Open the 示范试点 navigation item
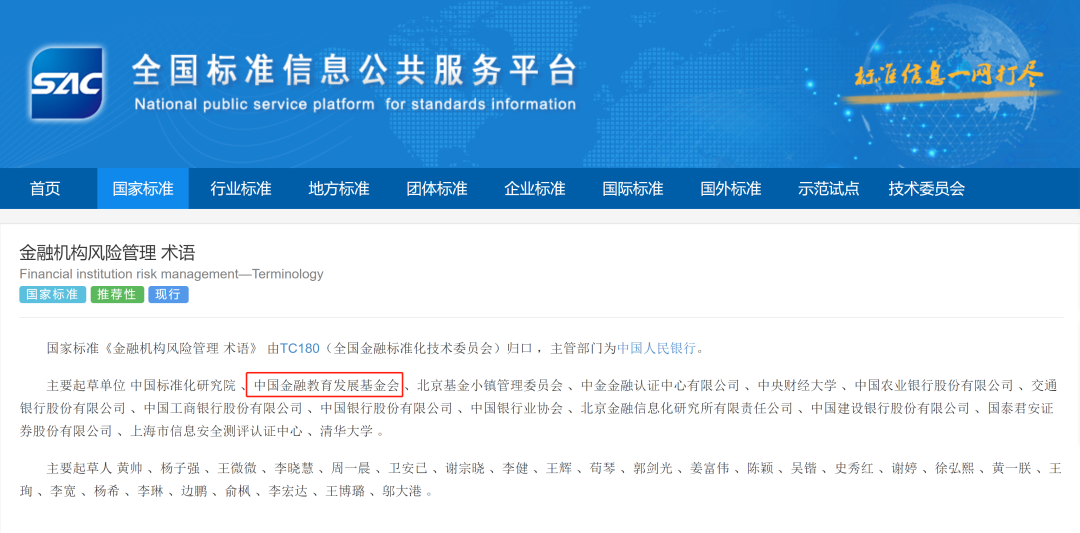This screenshot has height=533, width=1080. coord(829,189)
